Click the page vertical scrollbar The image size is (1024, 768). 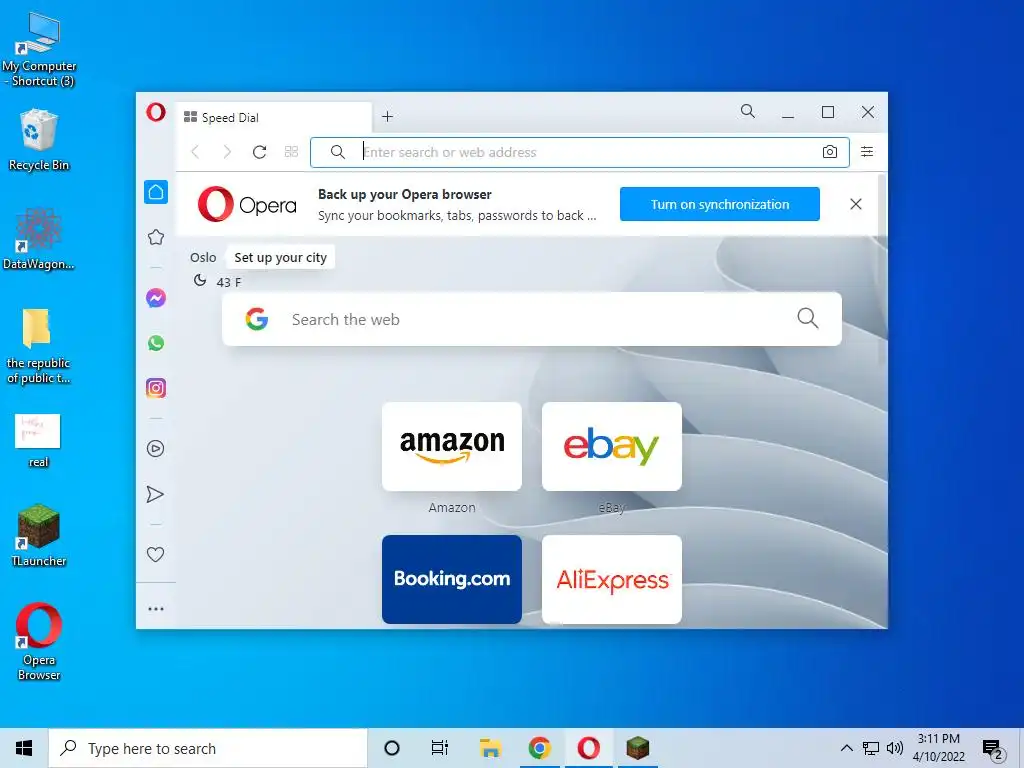(x=882, y=268)
